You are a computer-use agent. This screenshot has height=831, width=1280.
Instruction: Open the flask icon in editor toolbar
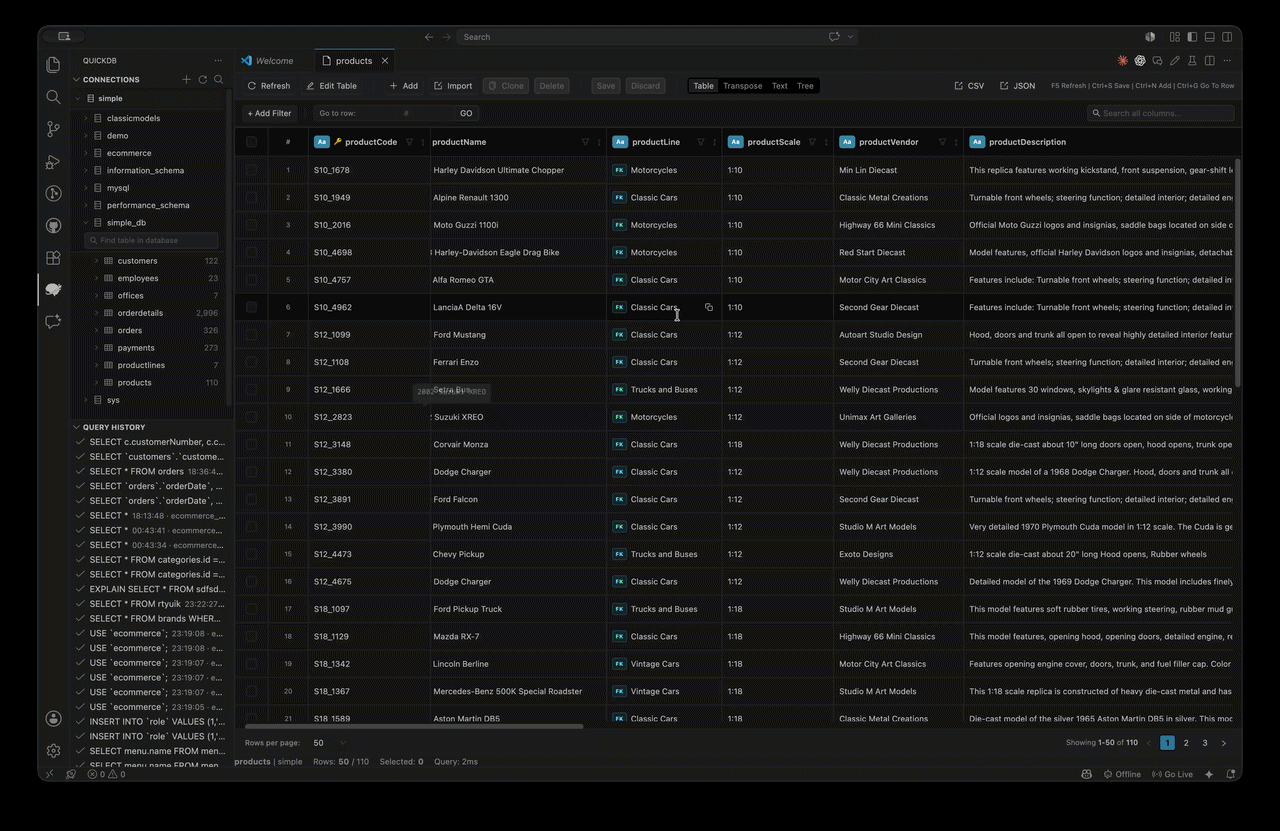[x=1192, y=61]
